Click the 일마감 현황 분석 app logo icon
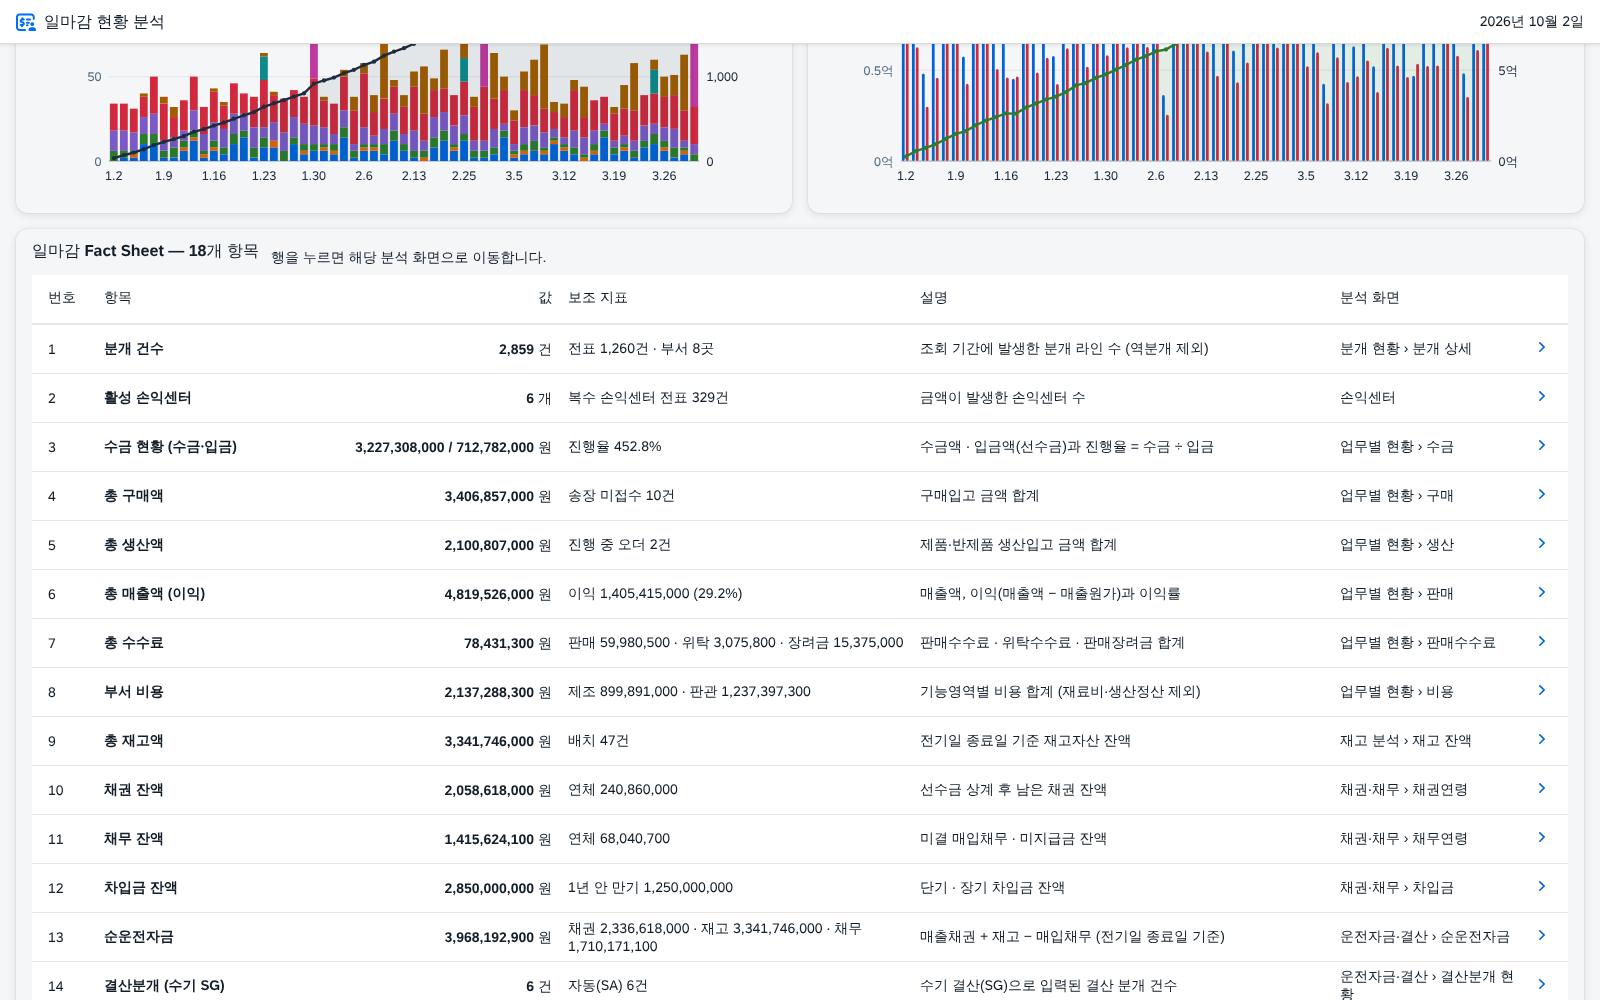 pos(25,22)
